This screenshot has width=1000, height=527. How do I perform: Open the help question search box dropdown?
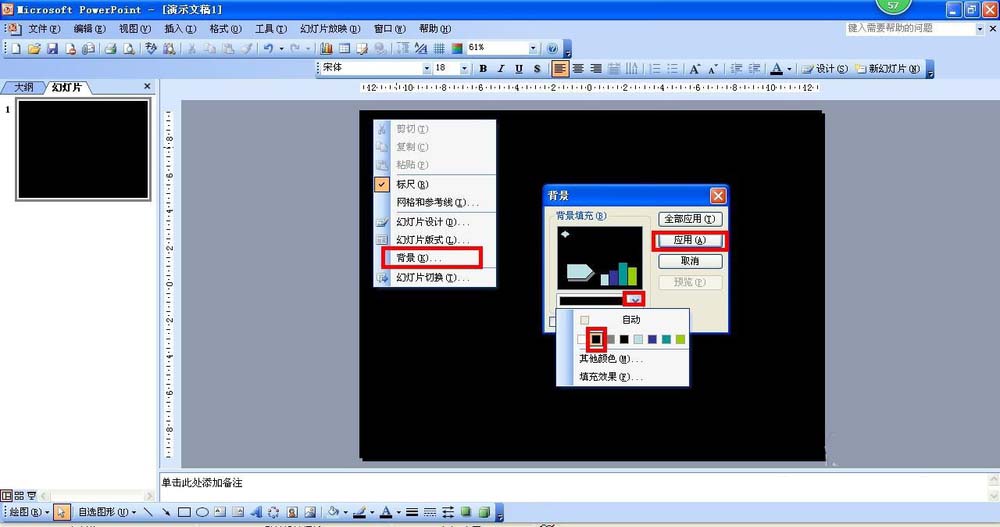click(980, 29)
